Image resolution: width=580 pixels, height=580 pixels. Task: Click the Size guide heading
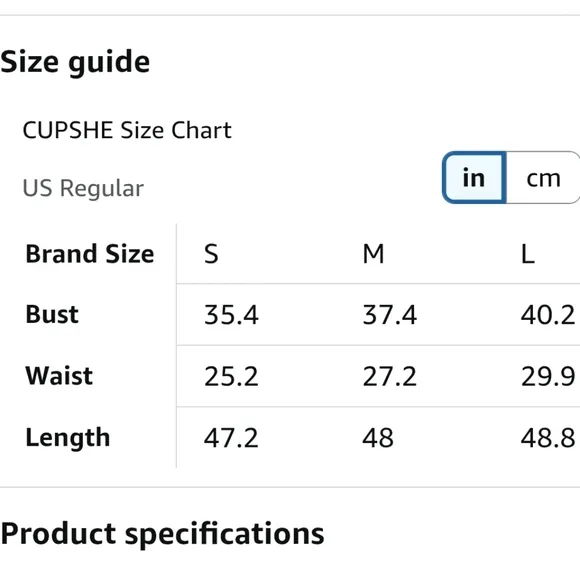(75, 63)
